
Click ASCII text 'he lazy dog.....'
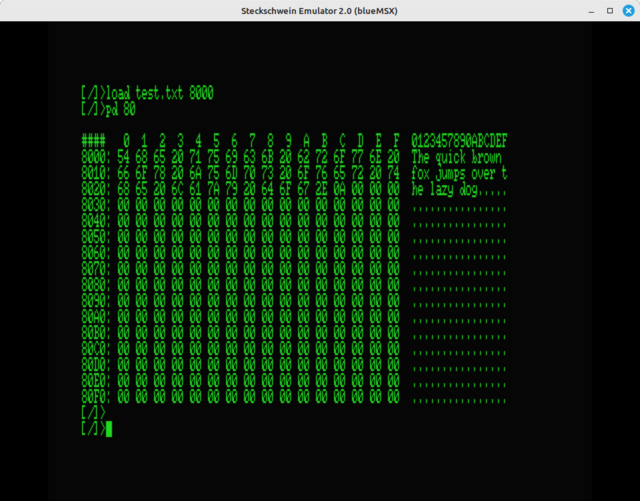[459, 190]
